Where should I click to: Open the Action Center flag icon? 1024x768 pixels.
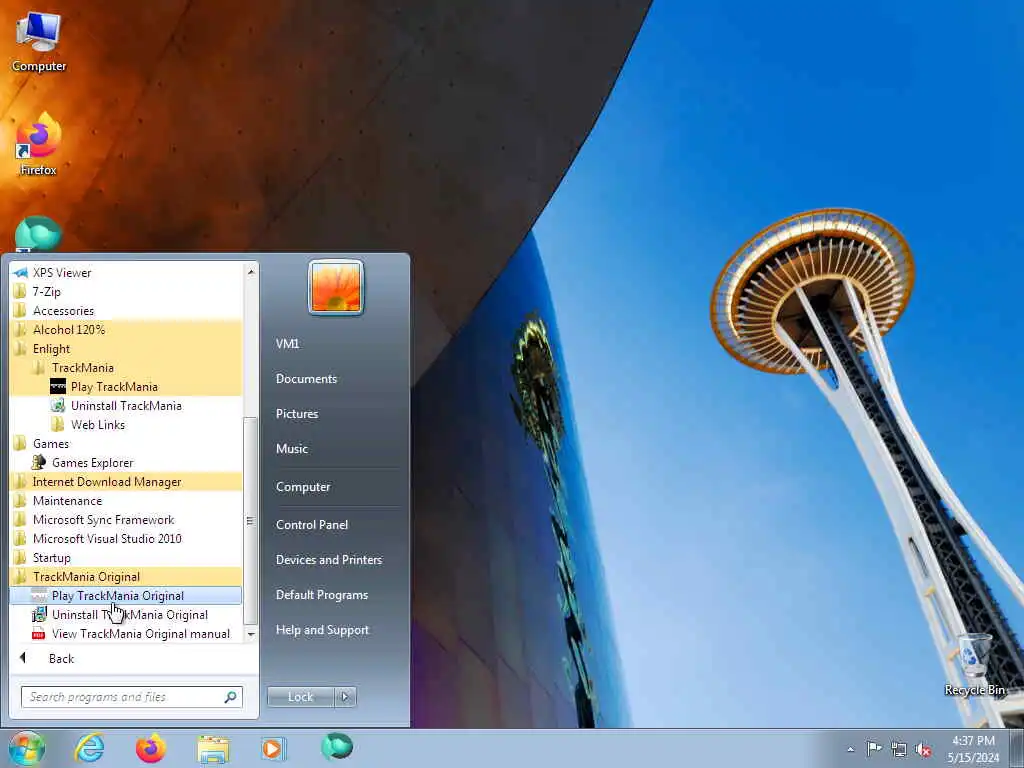(x=874, y=748)
